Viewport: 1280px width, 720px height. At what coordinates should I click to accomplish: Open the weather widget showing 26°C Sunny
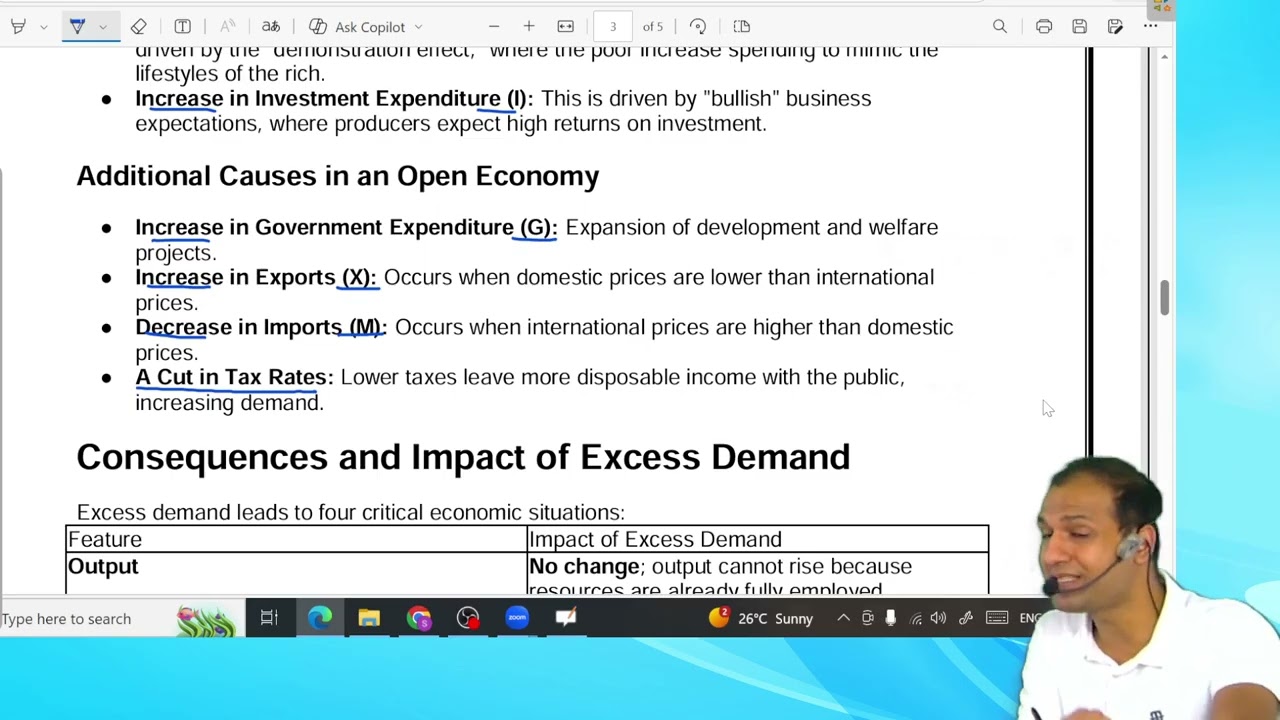(761, 619)
